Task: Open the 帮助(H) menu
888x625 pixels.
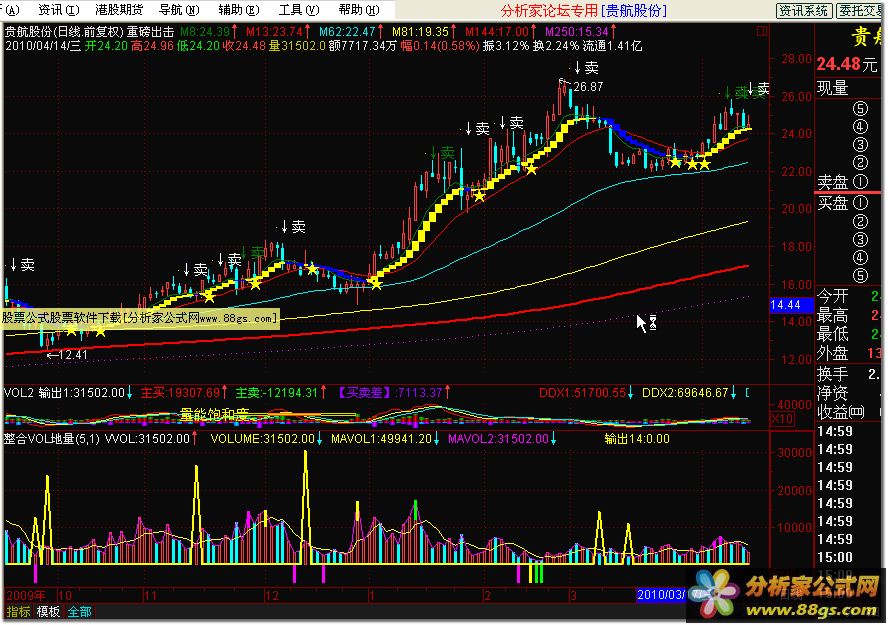Action: 358,10
